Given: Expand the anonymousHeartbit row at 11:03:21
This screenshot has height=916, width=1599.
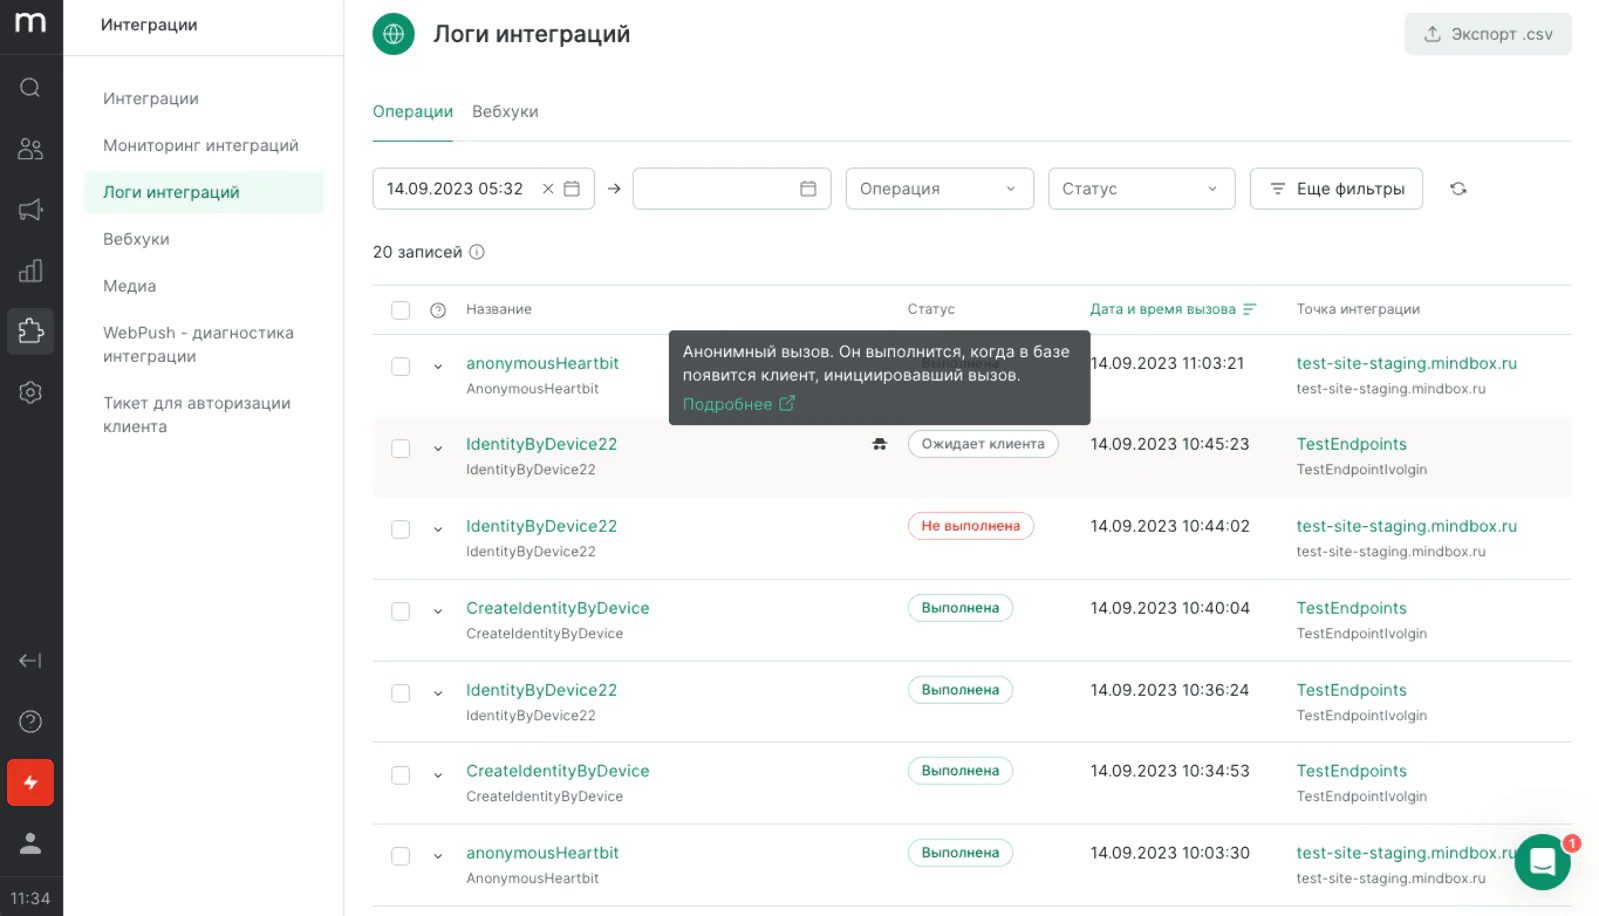Looking at the screenshot, I should click(x=438, y=366).
